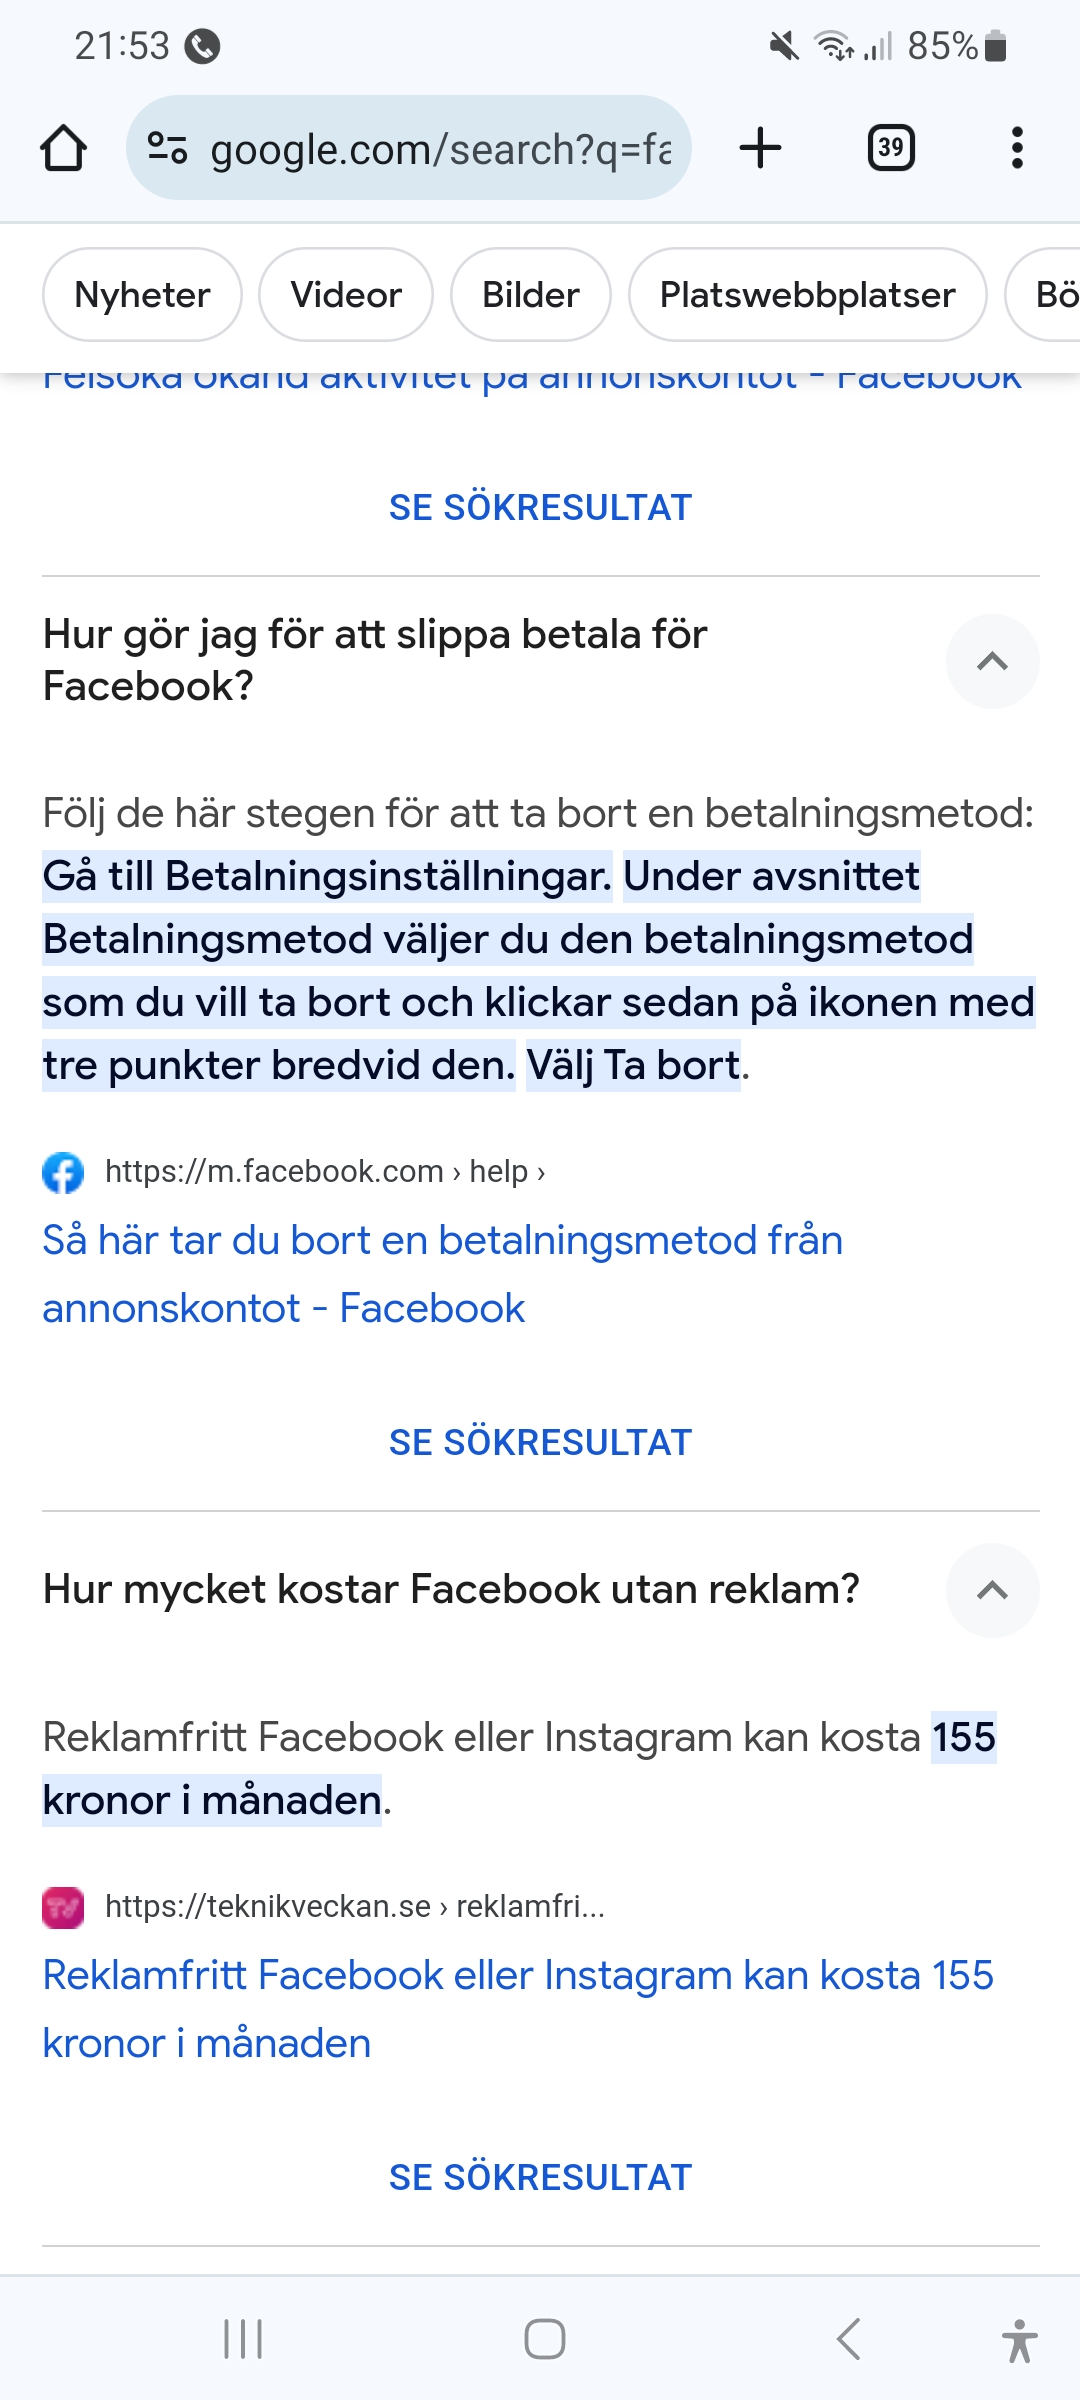Collapse 'Hur mycket kostar Facebook utan reklam?'
Image resolution: width=1080 pixels, height=2400 pixels.
992,1590
